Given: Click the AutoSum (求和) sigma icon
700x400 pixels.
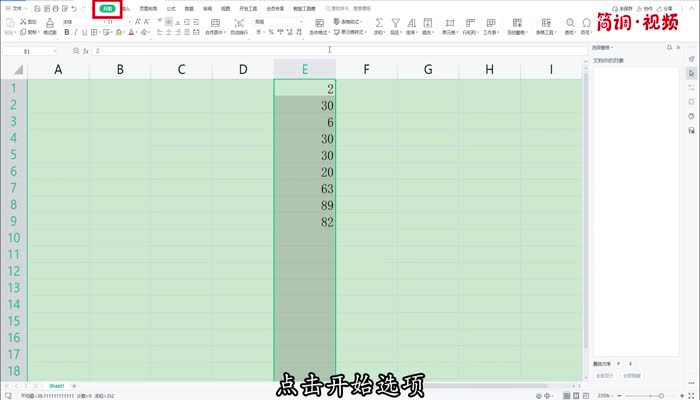Looking at the screenshot, I should [379, 21].
